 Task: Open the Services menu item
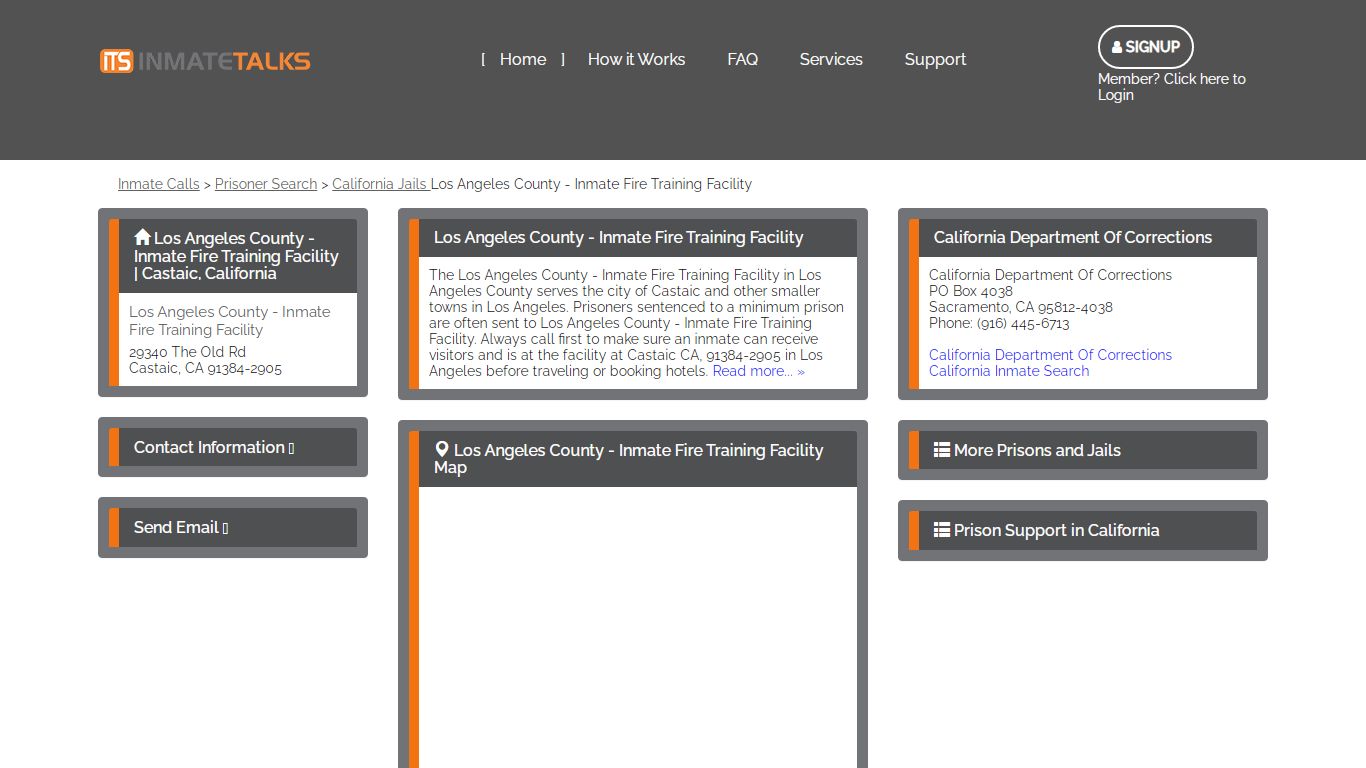click(x=831, y=60)
